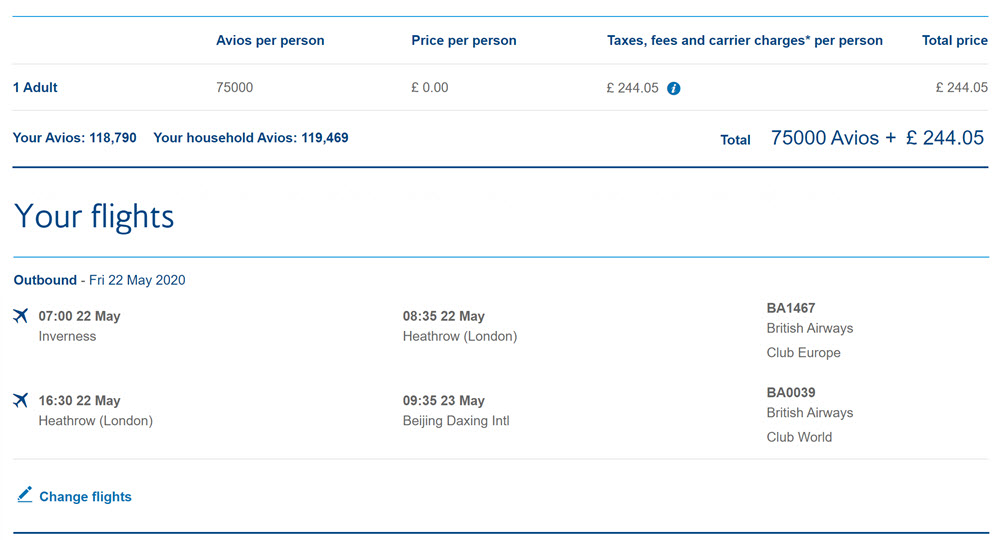Image resolution: width=1000 pixels, height=540 pixels.
Task: Click the Heathrow departure plane icon
Action: [x=20, y=400]
